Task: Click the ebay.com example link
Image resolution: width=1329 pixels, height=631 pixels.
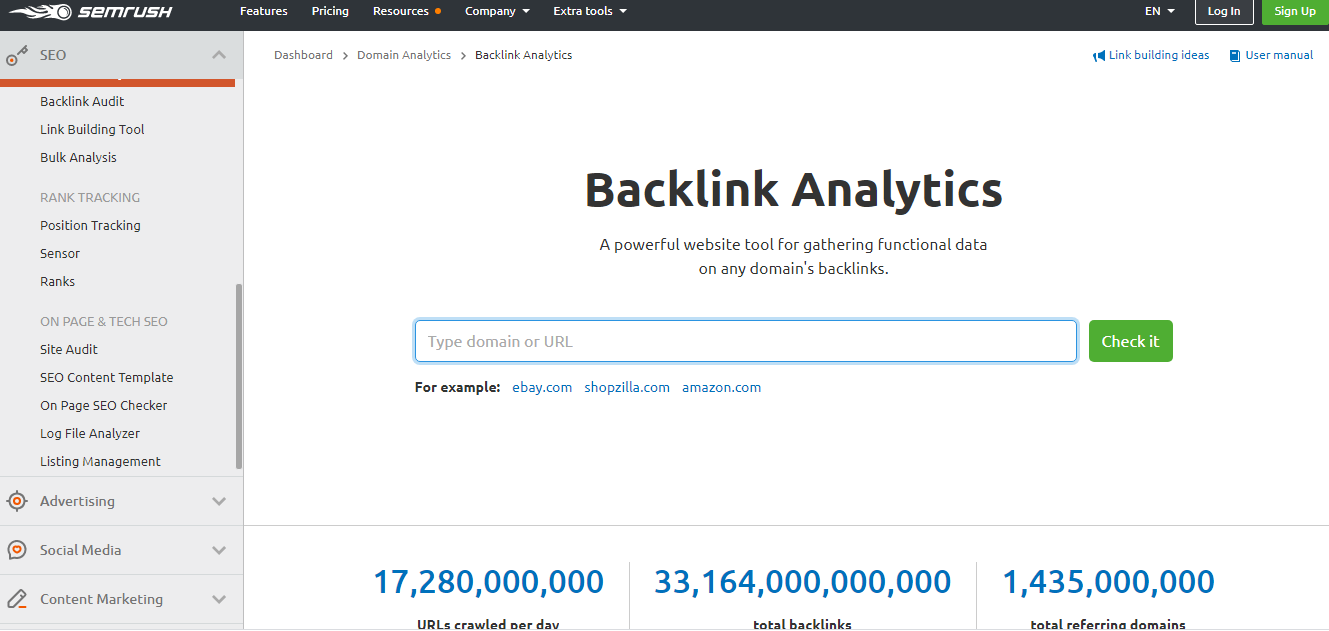Action: pyautogui.click(x=542, y=387)
